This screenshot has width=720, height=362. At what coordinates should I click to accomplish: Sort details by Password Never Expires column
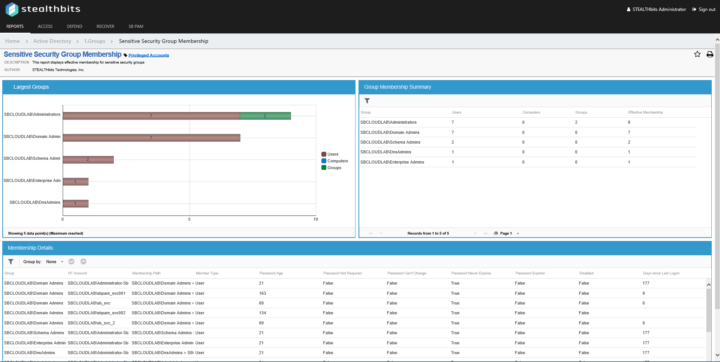click(471, 273)
